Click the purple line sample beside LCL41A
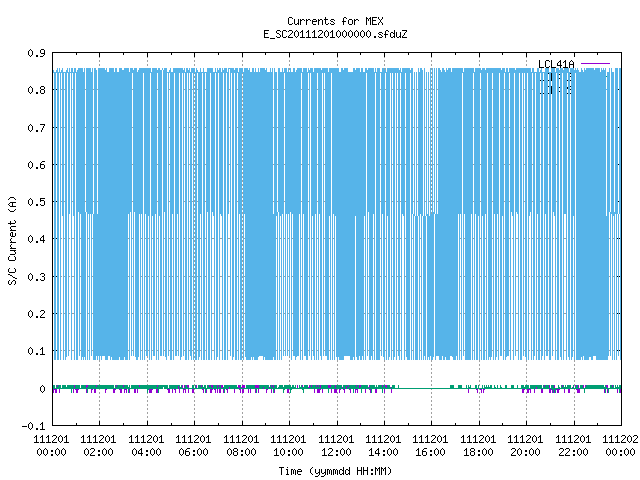This screenshot has width=640, height=480. tap(595, 64)
